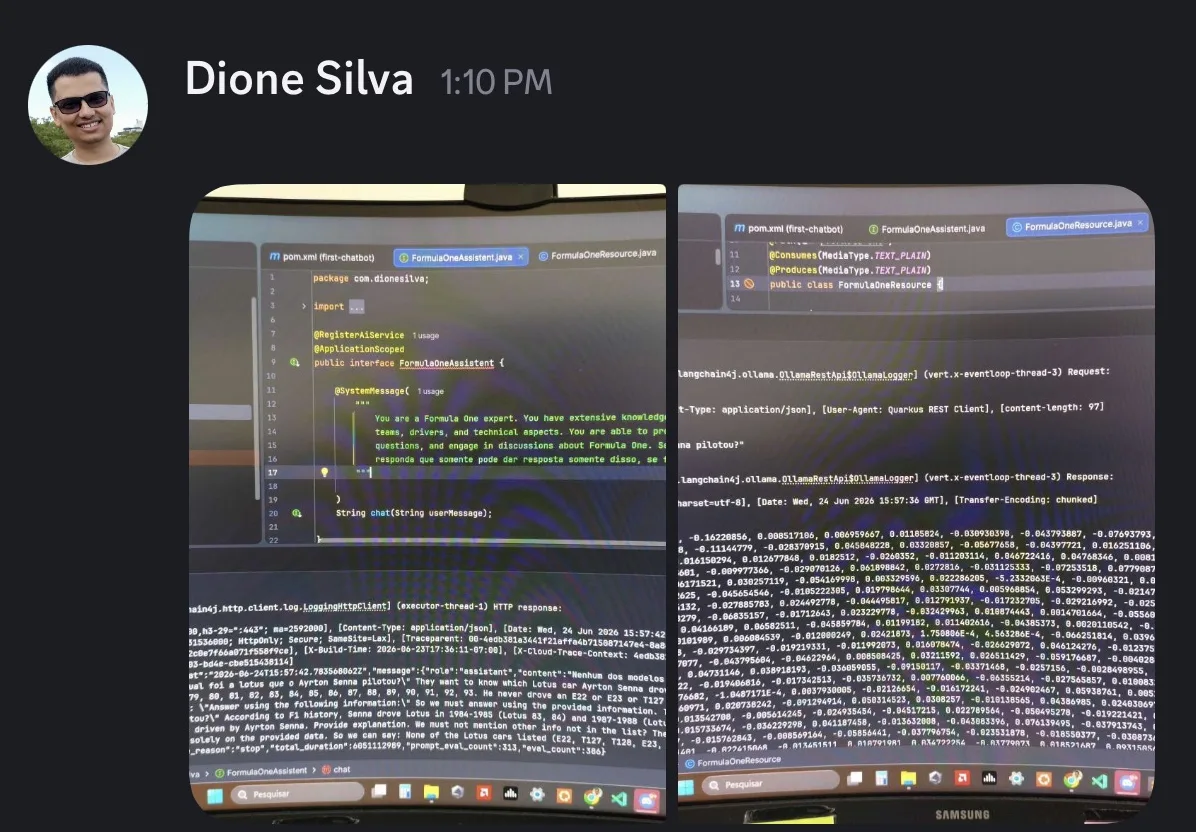Open FormulaOneAssistent.java tab in right photo

927,229
